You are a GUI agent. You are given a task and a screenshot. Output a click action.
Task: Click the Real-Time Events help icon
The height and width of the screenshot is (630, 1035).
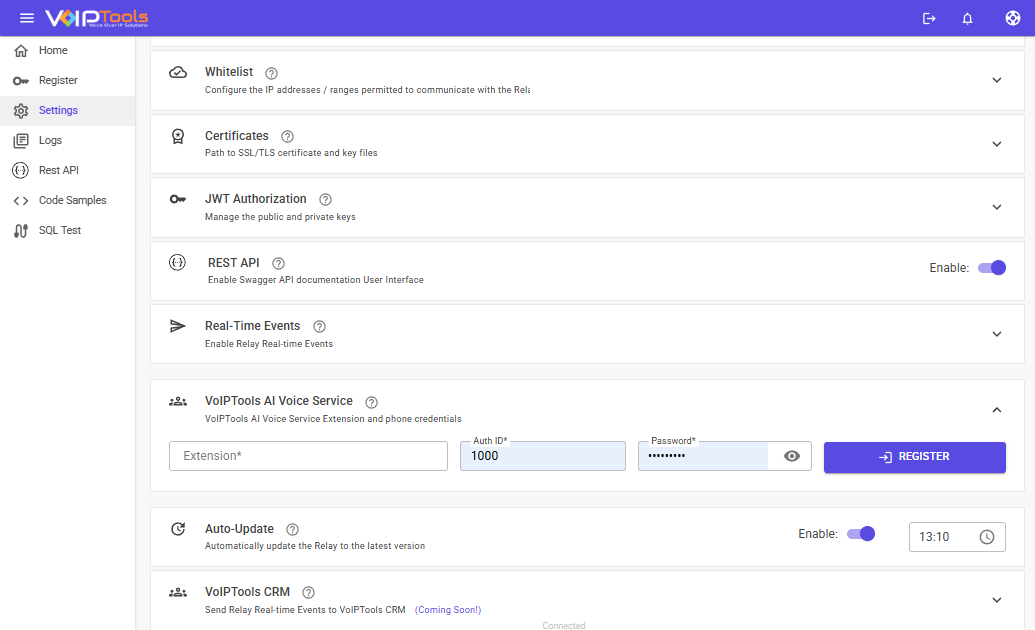[319, 326]
